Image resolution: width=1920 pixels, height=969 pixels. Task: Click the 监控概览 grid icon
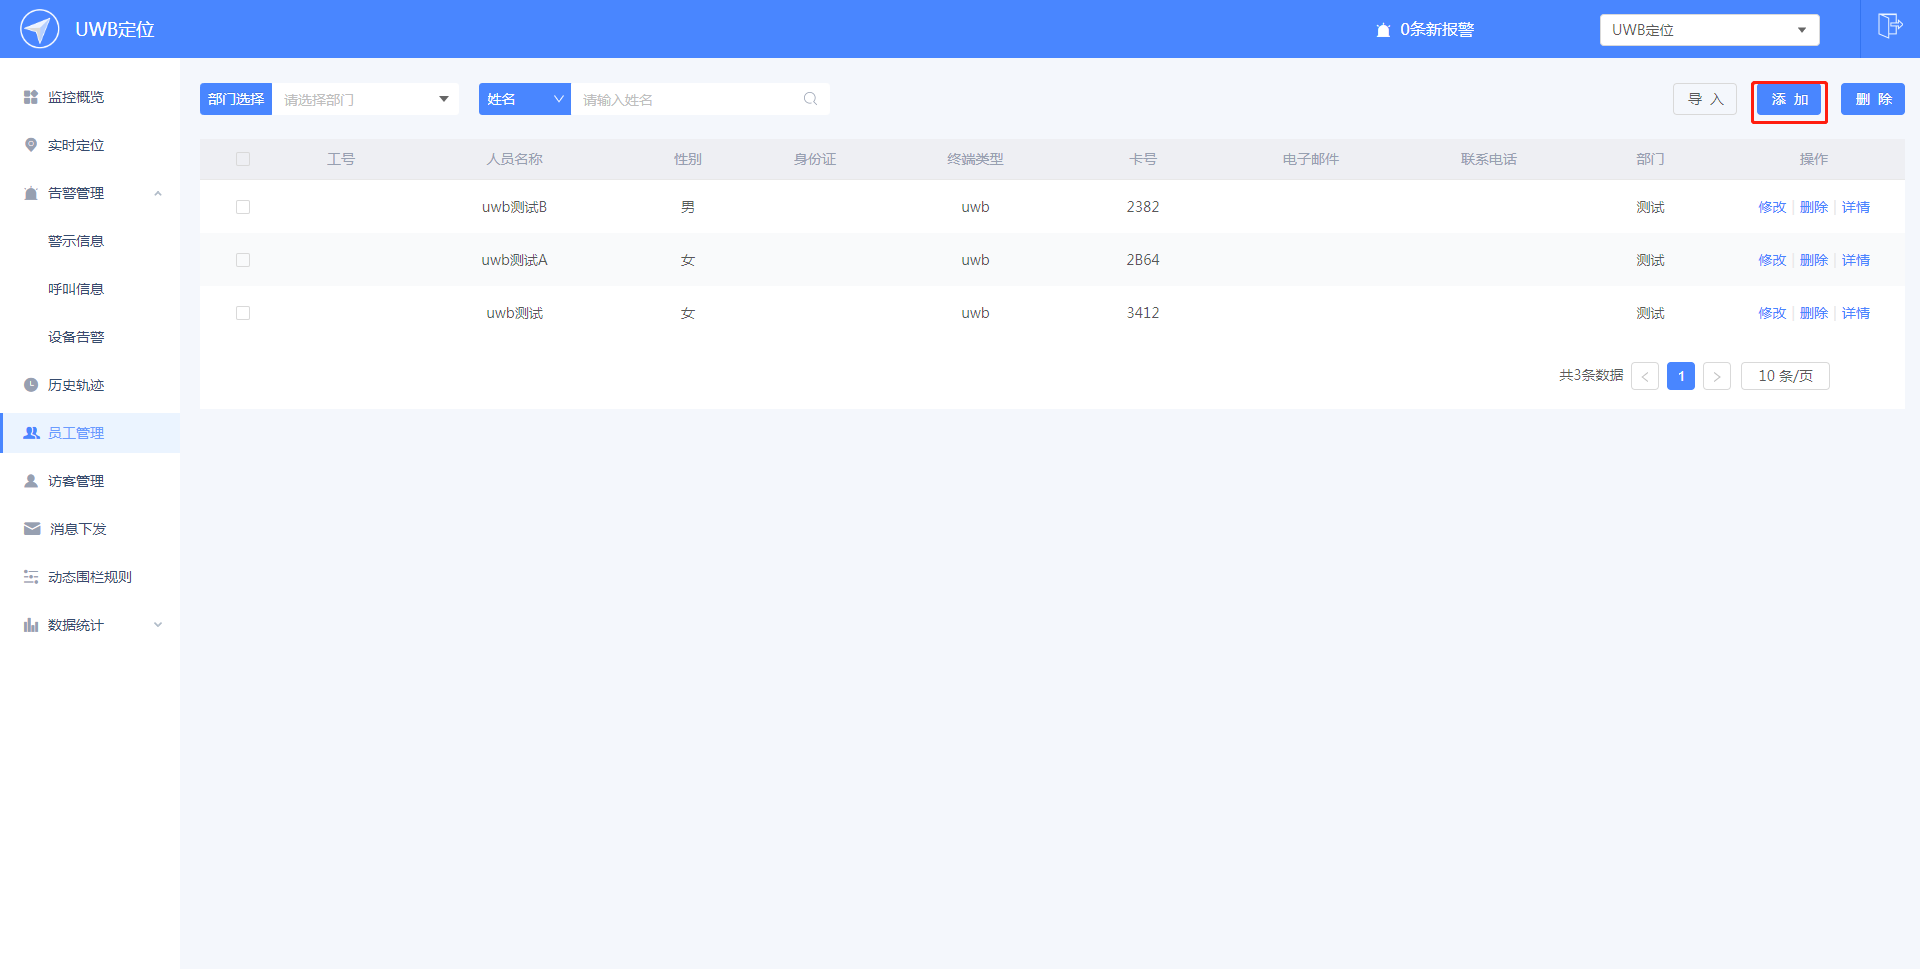tap(31, 97)
